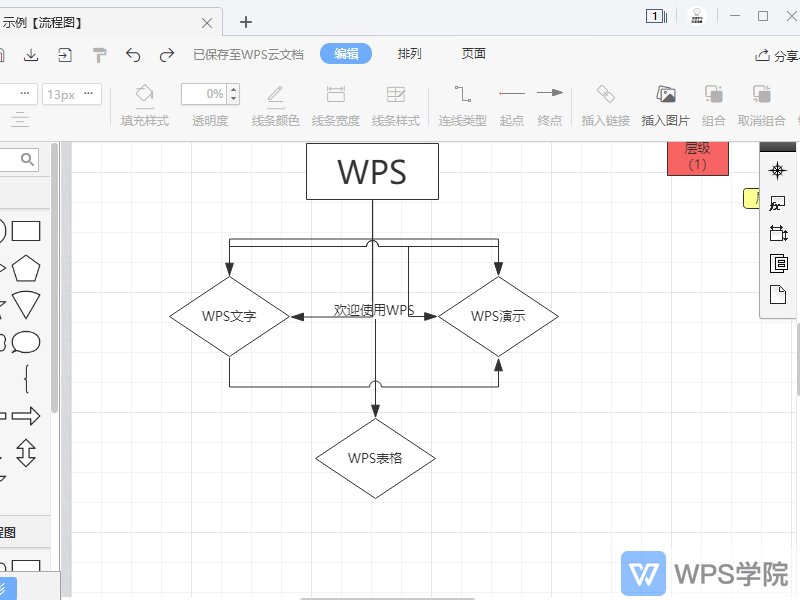Open the 编辑 tab
The height and width of the screenshot is (600, 800).
pyautogui.click(x=346, y=54)
